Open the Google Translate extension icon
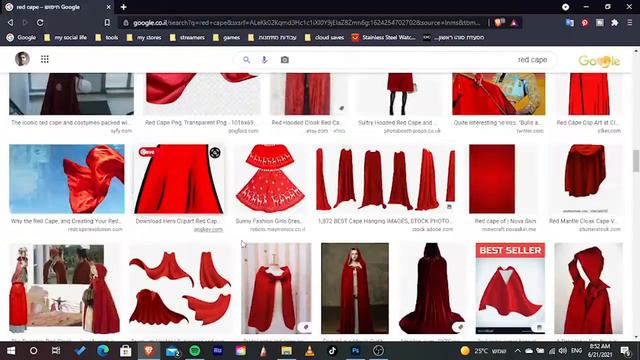 (x=570, y=23)
